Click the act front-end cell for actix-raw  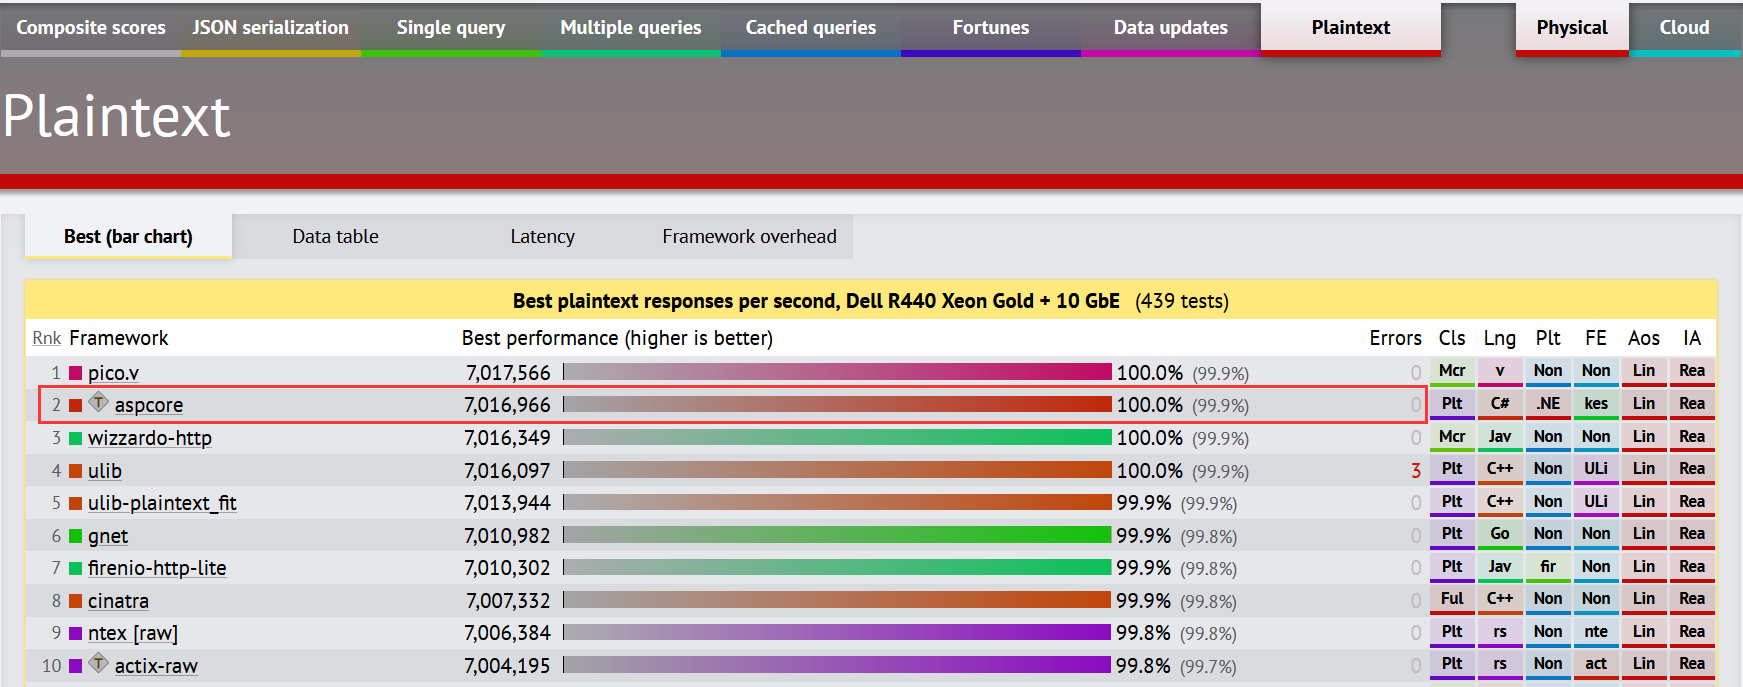pyautogui.click(x=1596, y=664)
